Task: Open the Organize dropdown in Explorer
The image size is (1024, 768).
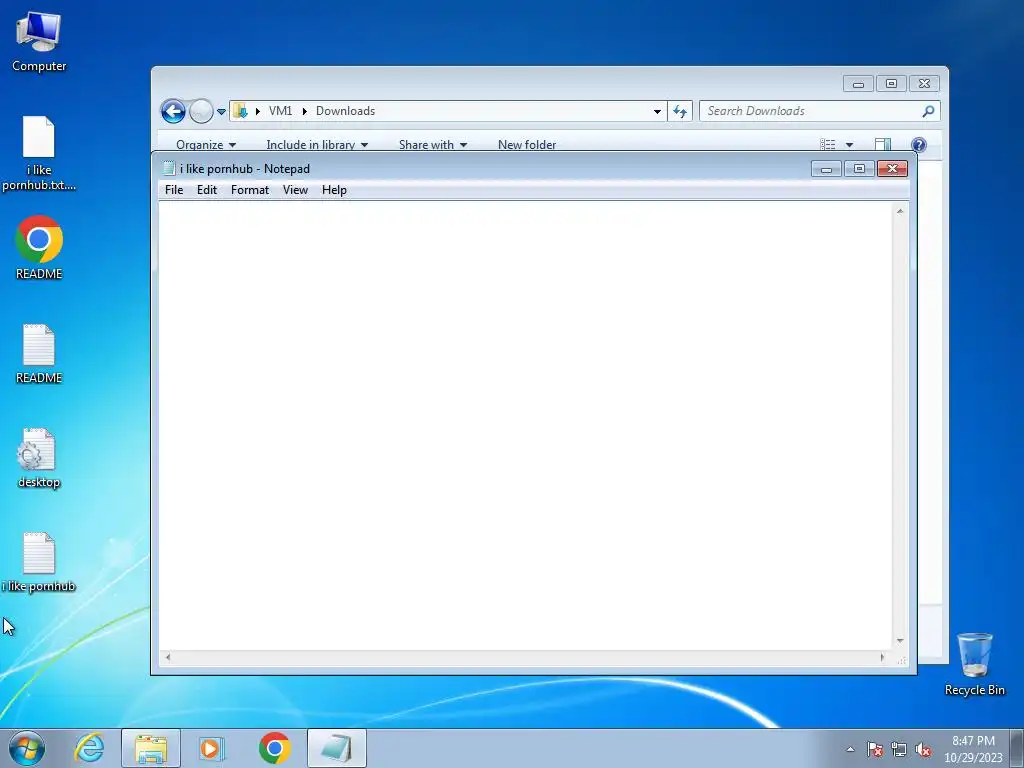Action: (x=206, y=145)
